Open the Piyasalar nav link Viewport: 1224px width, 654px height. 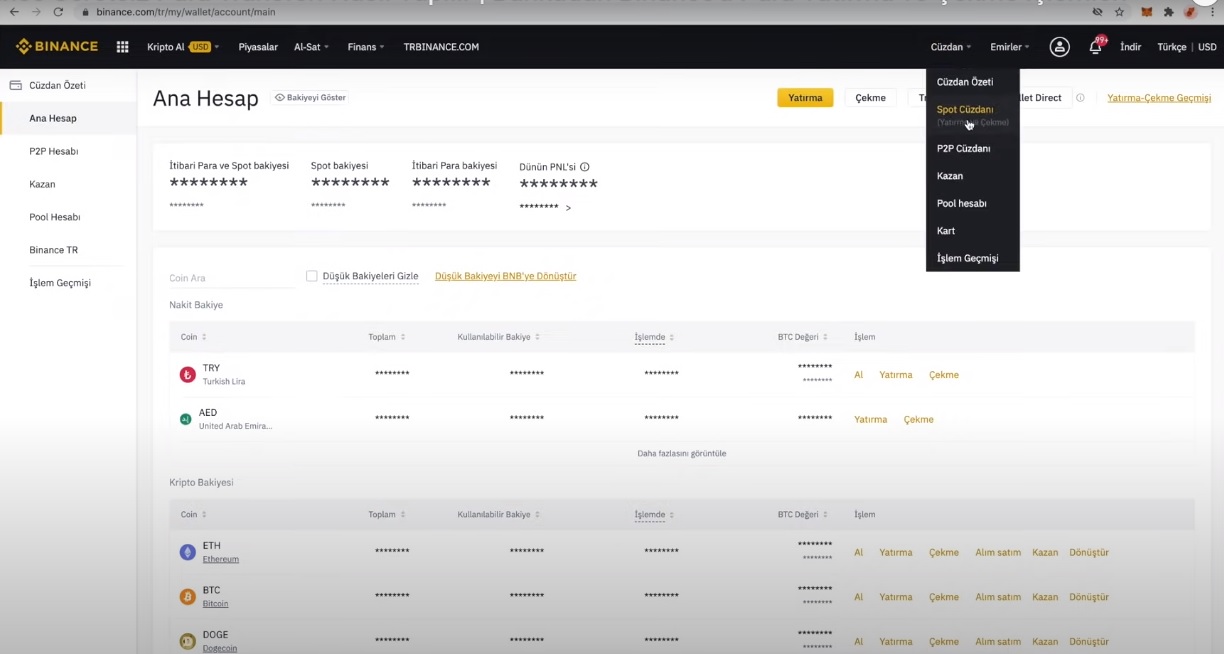coord(258,47)
